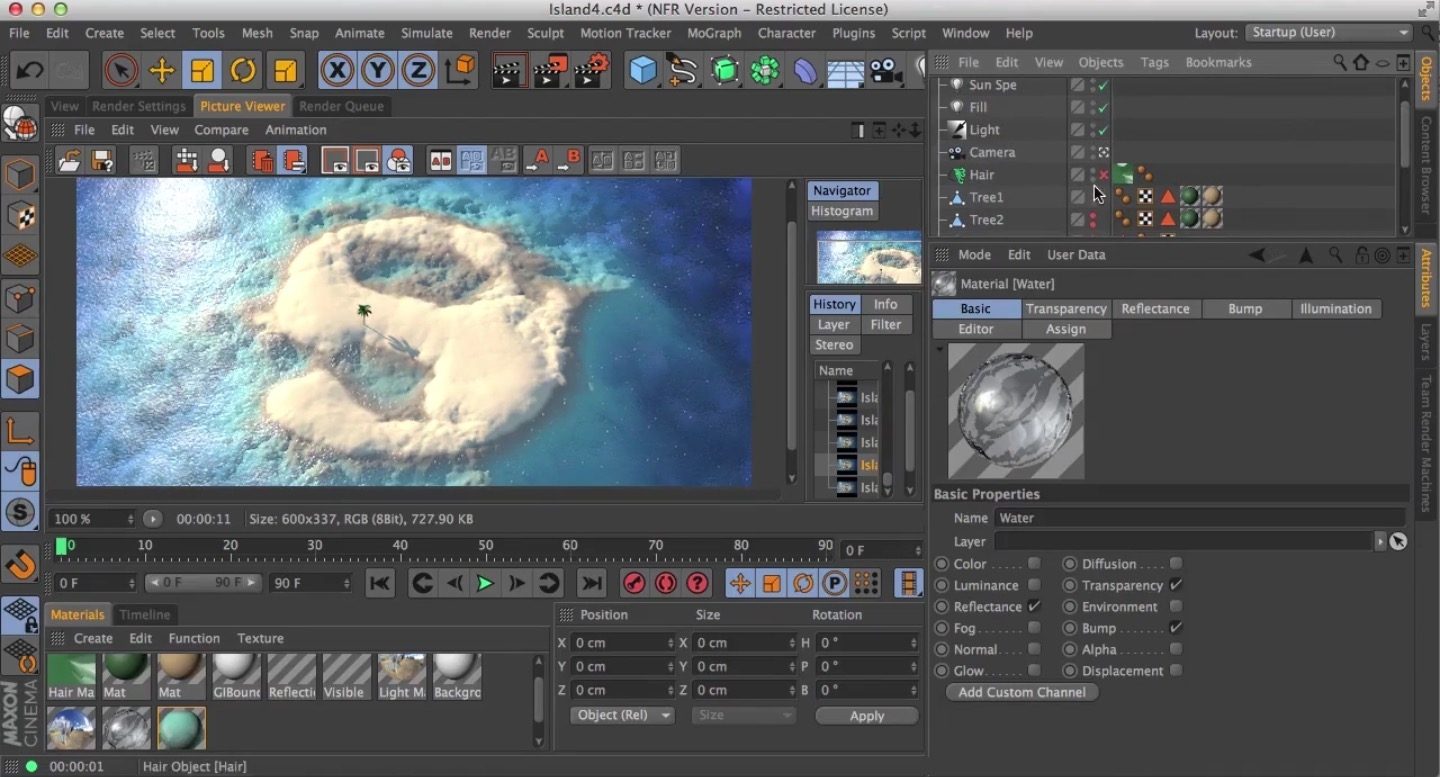Select the teal green material swatch
The height and width of the screenshot is (777, 1440).
(181, 728)
